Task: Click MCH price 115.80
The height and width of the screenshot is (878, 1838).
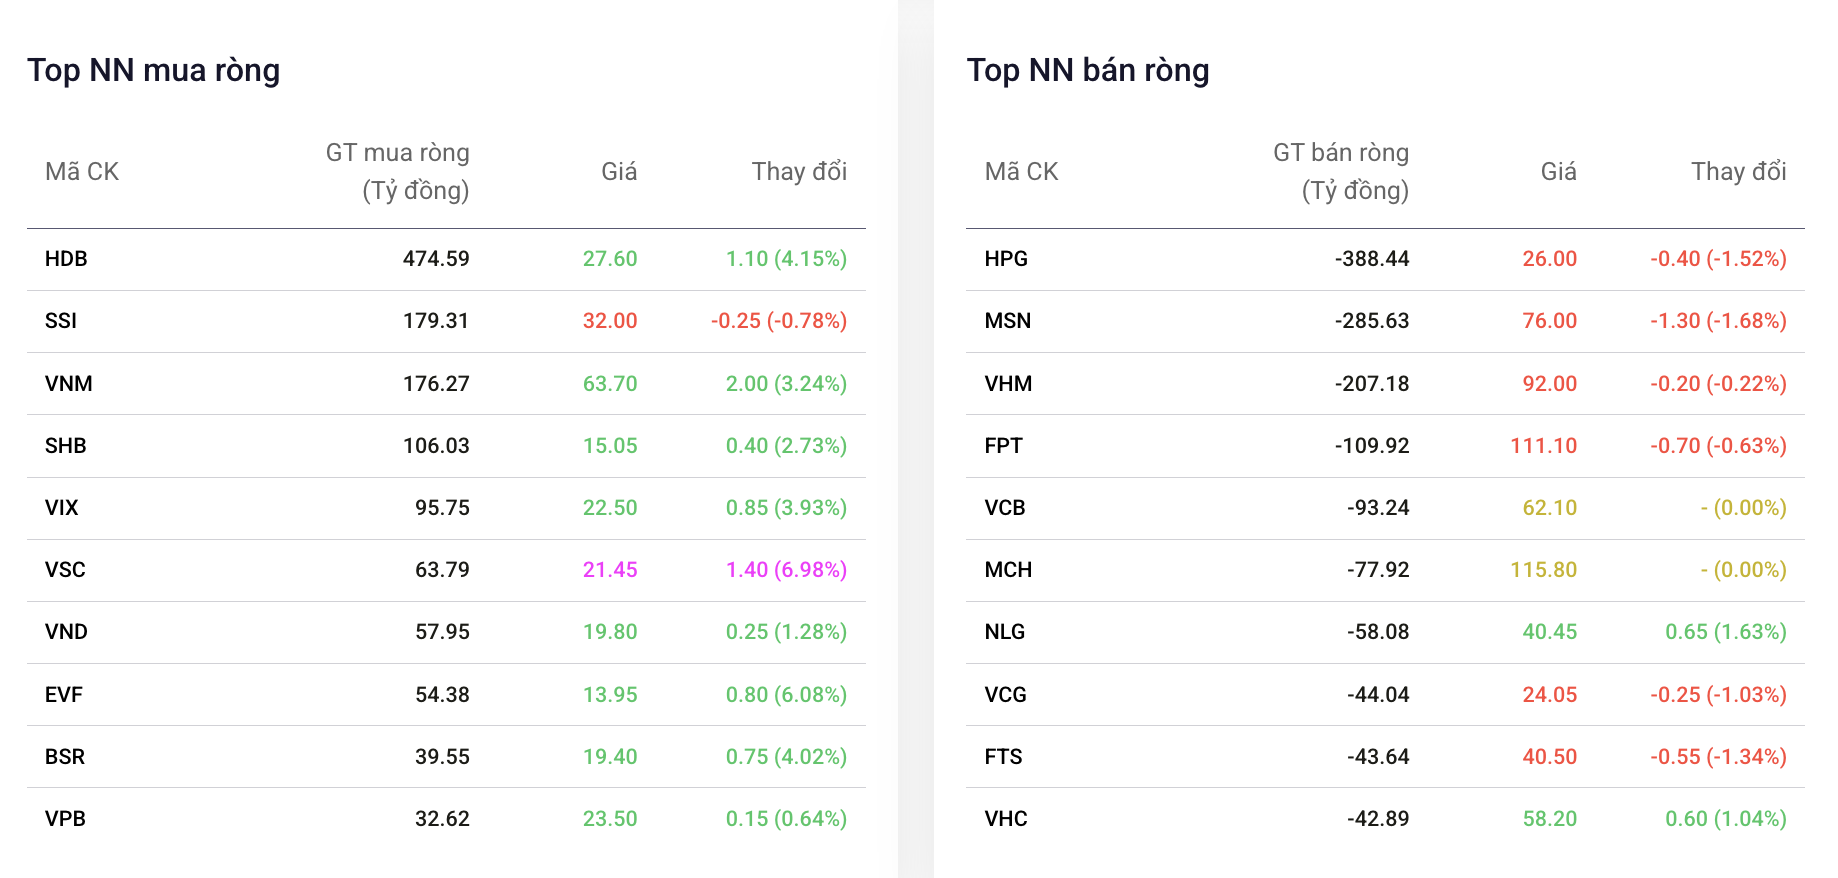Action: (x=1544, y=570)
